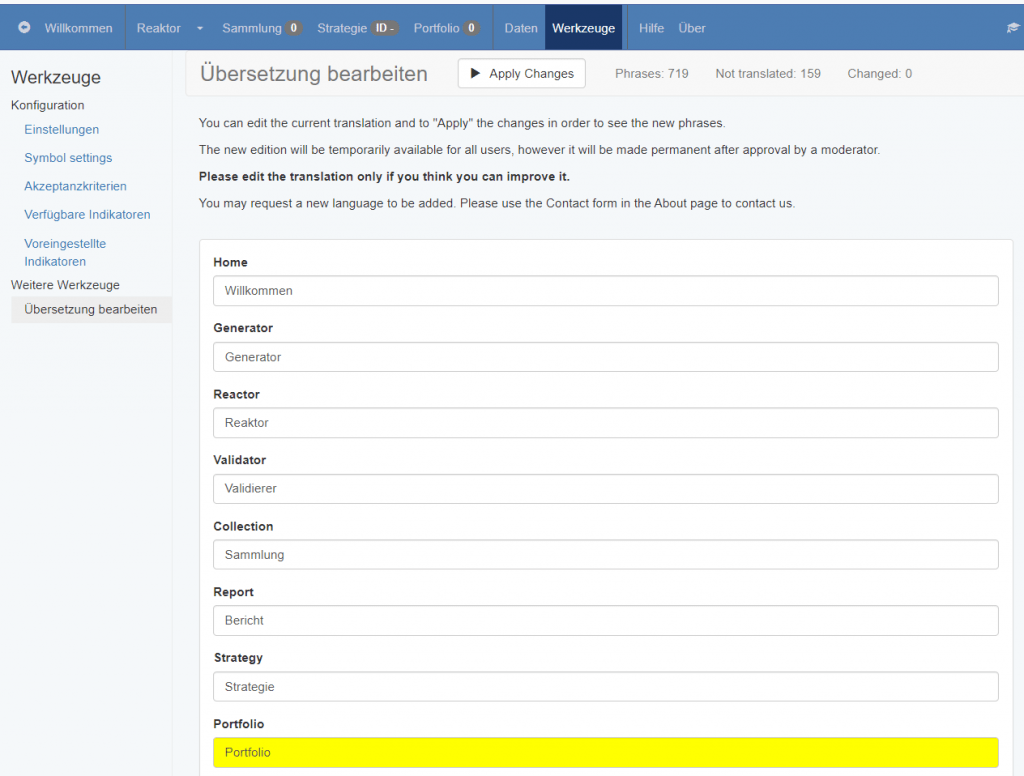Click the Validator translation field containing Validierer
Image resolution: width=1024 pixels, height=776 pixels.
pos(605,489)
